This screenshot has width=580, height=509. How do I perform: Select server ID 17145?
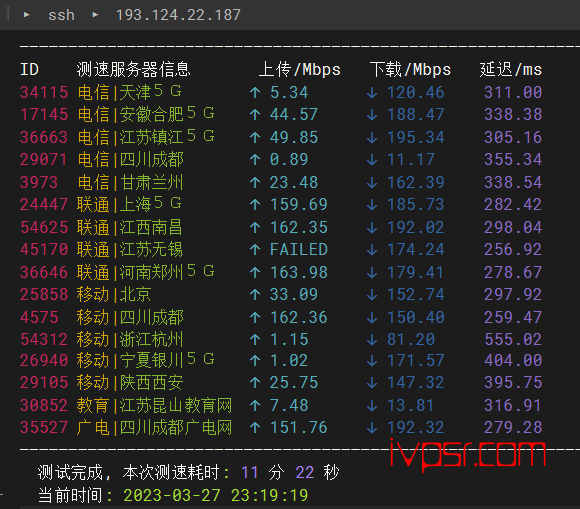(x=44, y=114)
